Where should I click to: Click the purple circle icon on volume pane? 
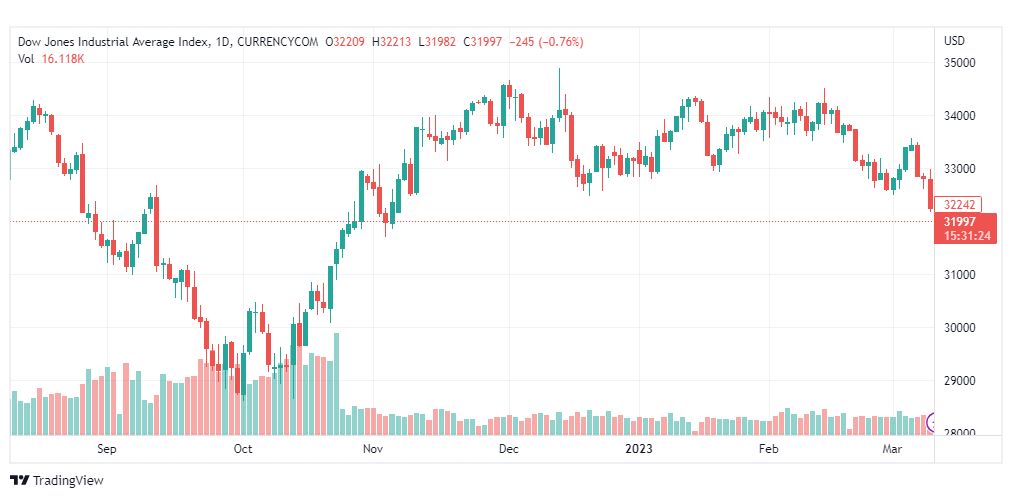tap(934, 423)
